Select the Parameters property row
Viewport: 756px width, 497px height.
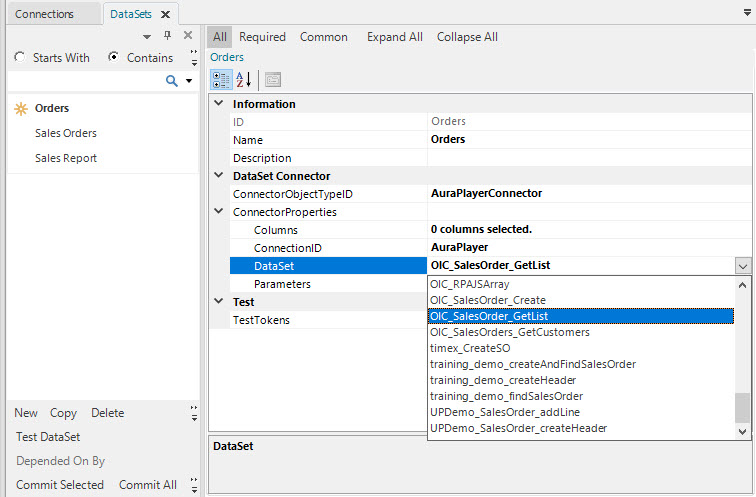(328, 284)
